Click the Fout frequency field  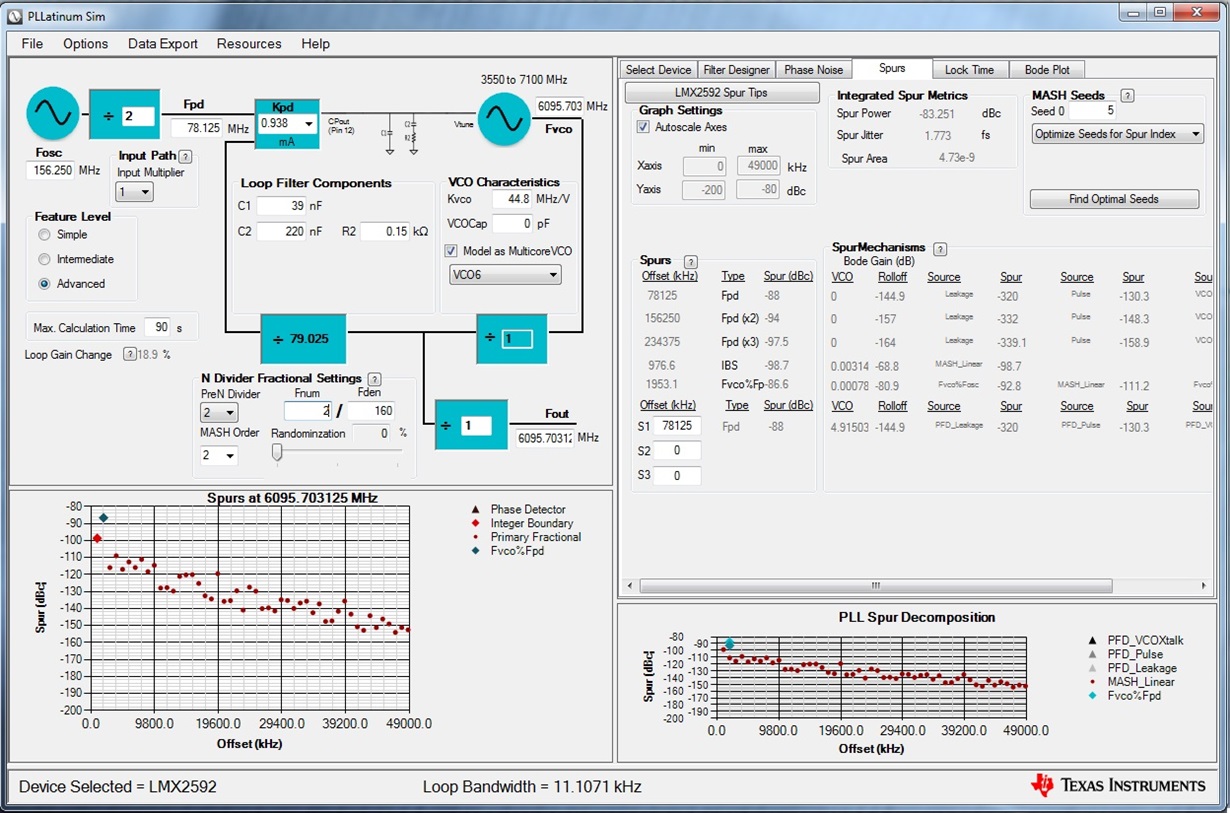click(x=544, y=437)
